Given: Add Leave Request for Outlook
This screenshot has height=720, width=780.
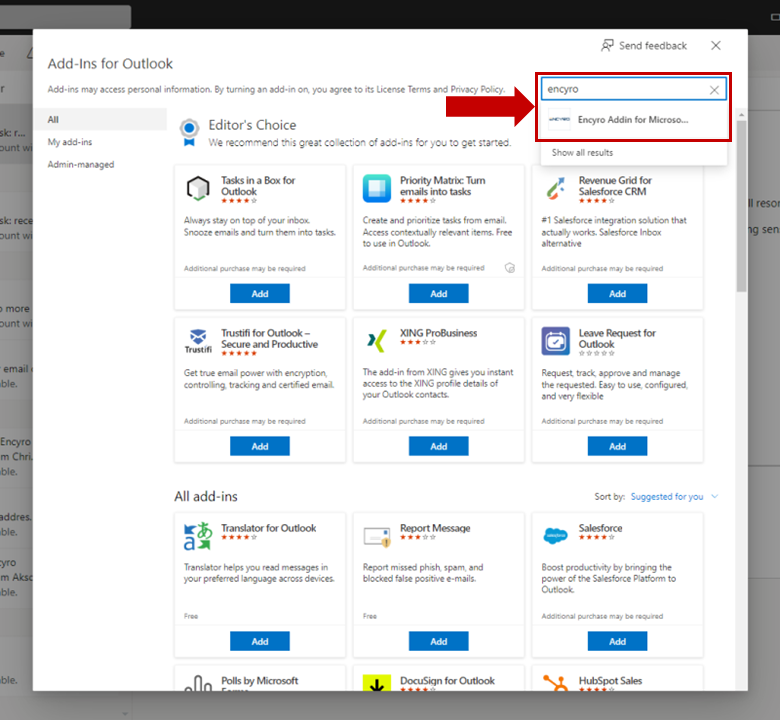Looking at the screenshot, I should coord(617,446).
